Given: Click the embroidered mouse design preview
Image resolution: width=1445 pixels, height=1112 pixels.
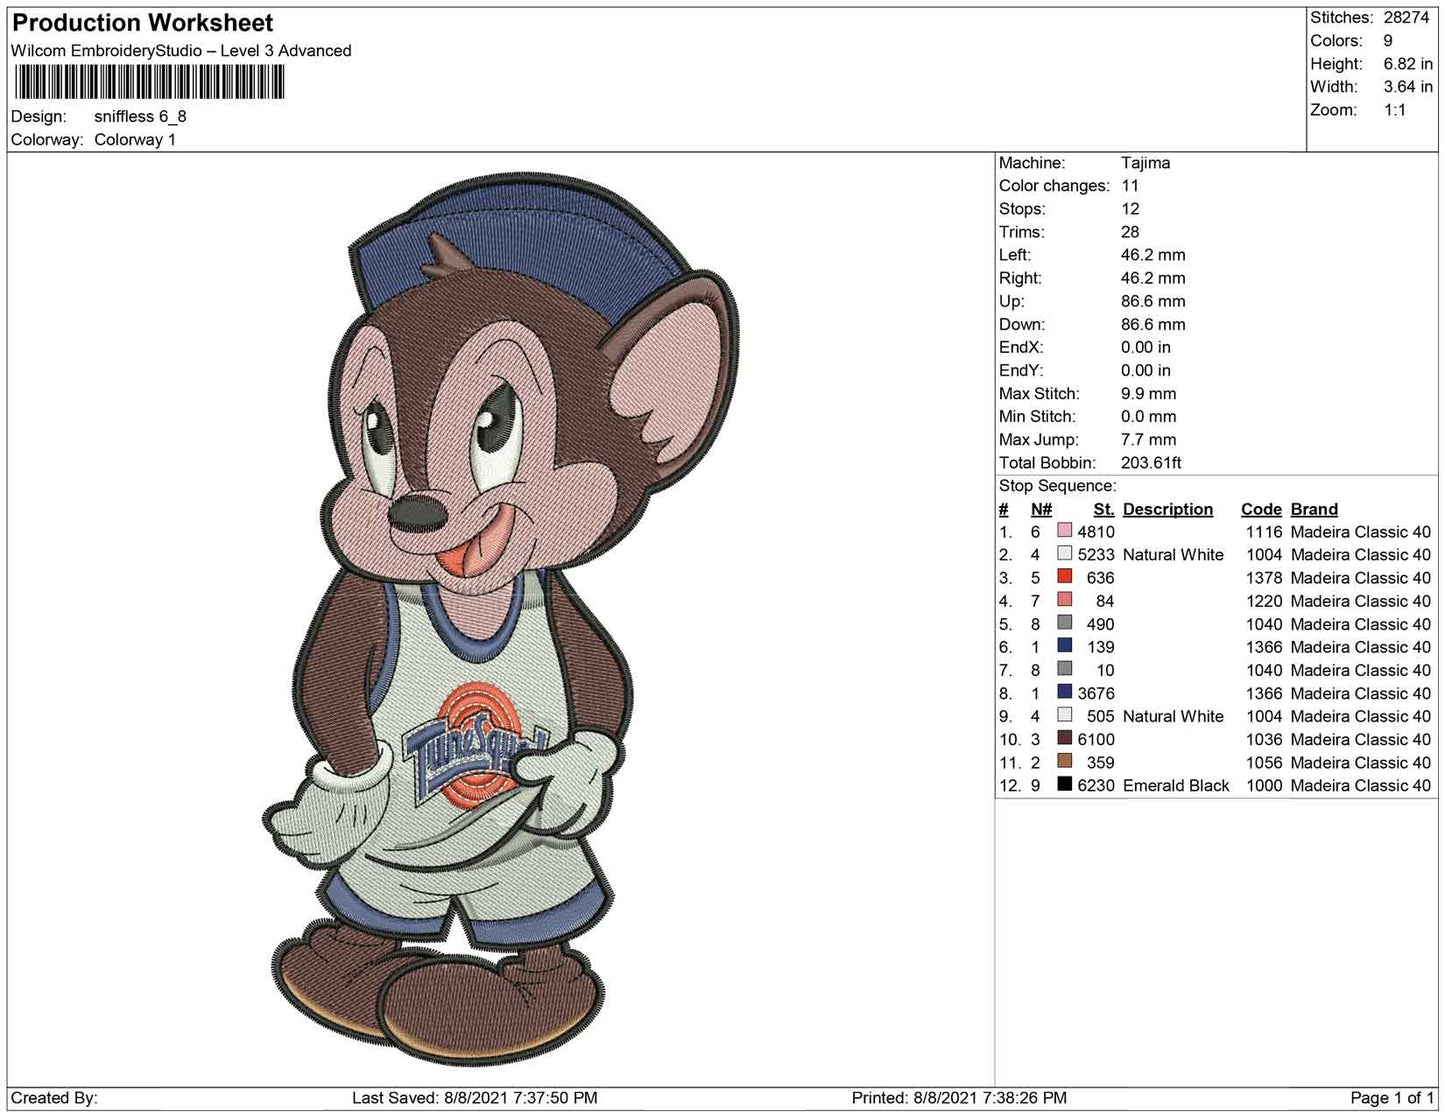Looking at the screenshot, I should click(500, 620).
